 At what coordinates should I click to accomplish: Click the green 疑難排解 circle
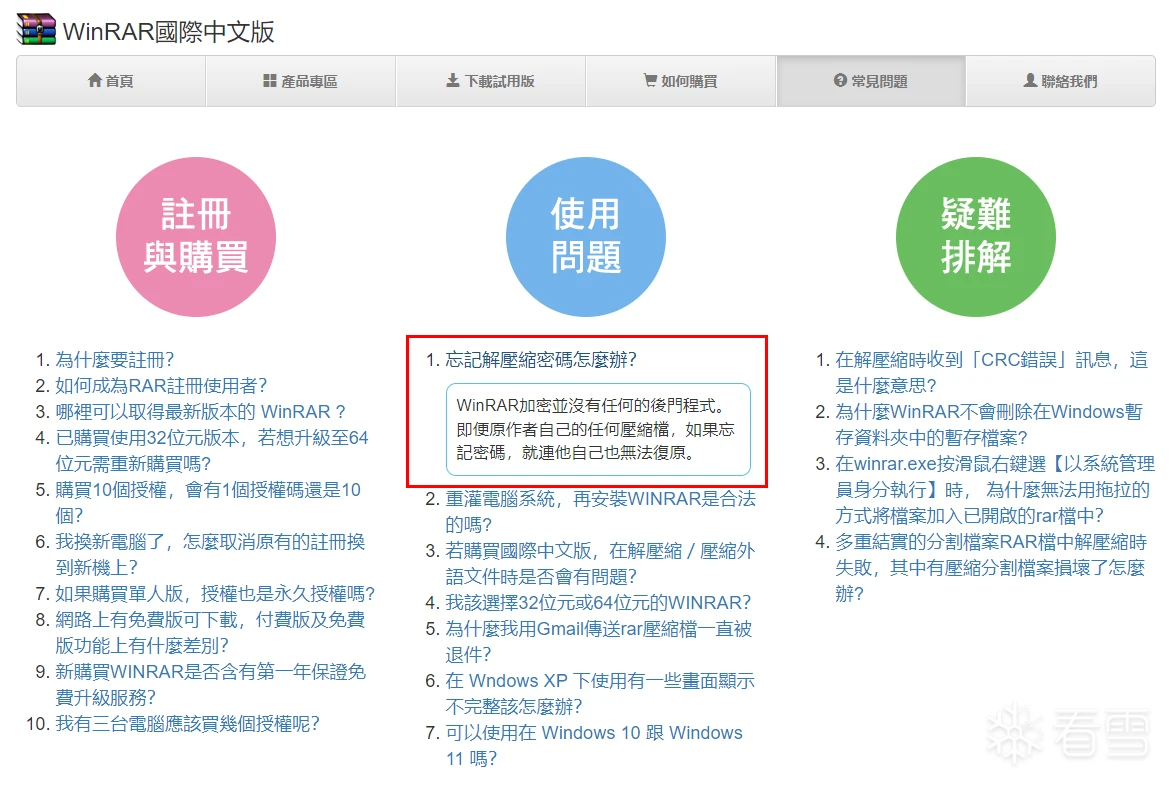click(x=976, y=237)
